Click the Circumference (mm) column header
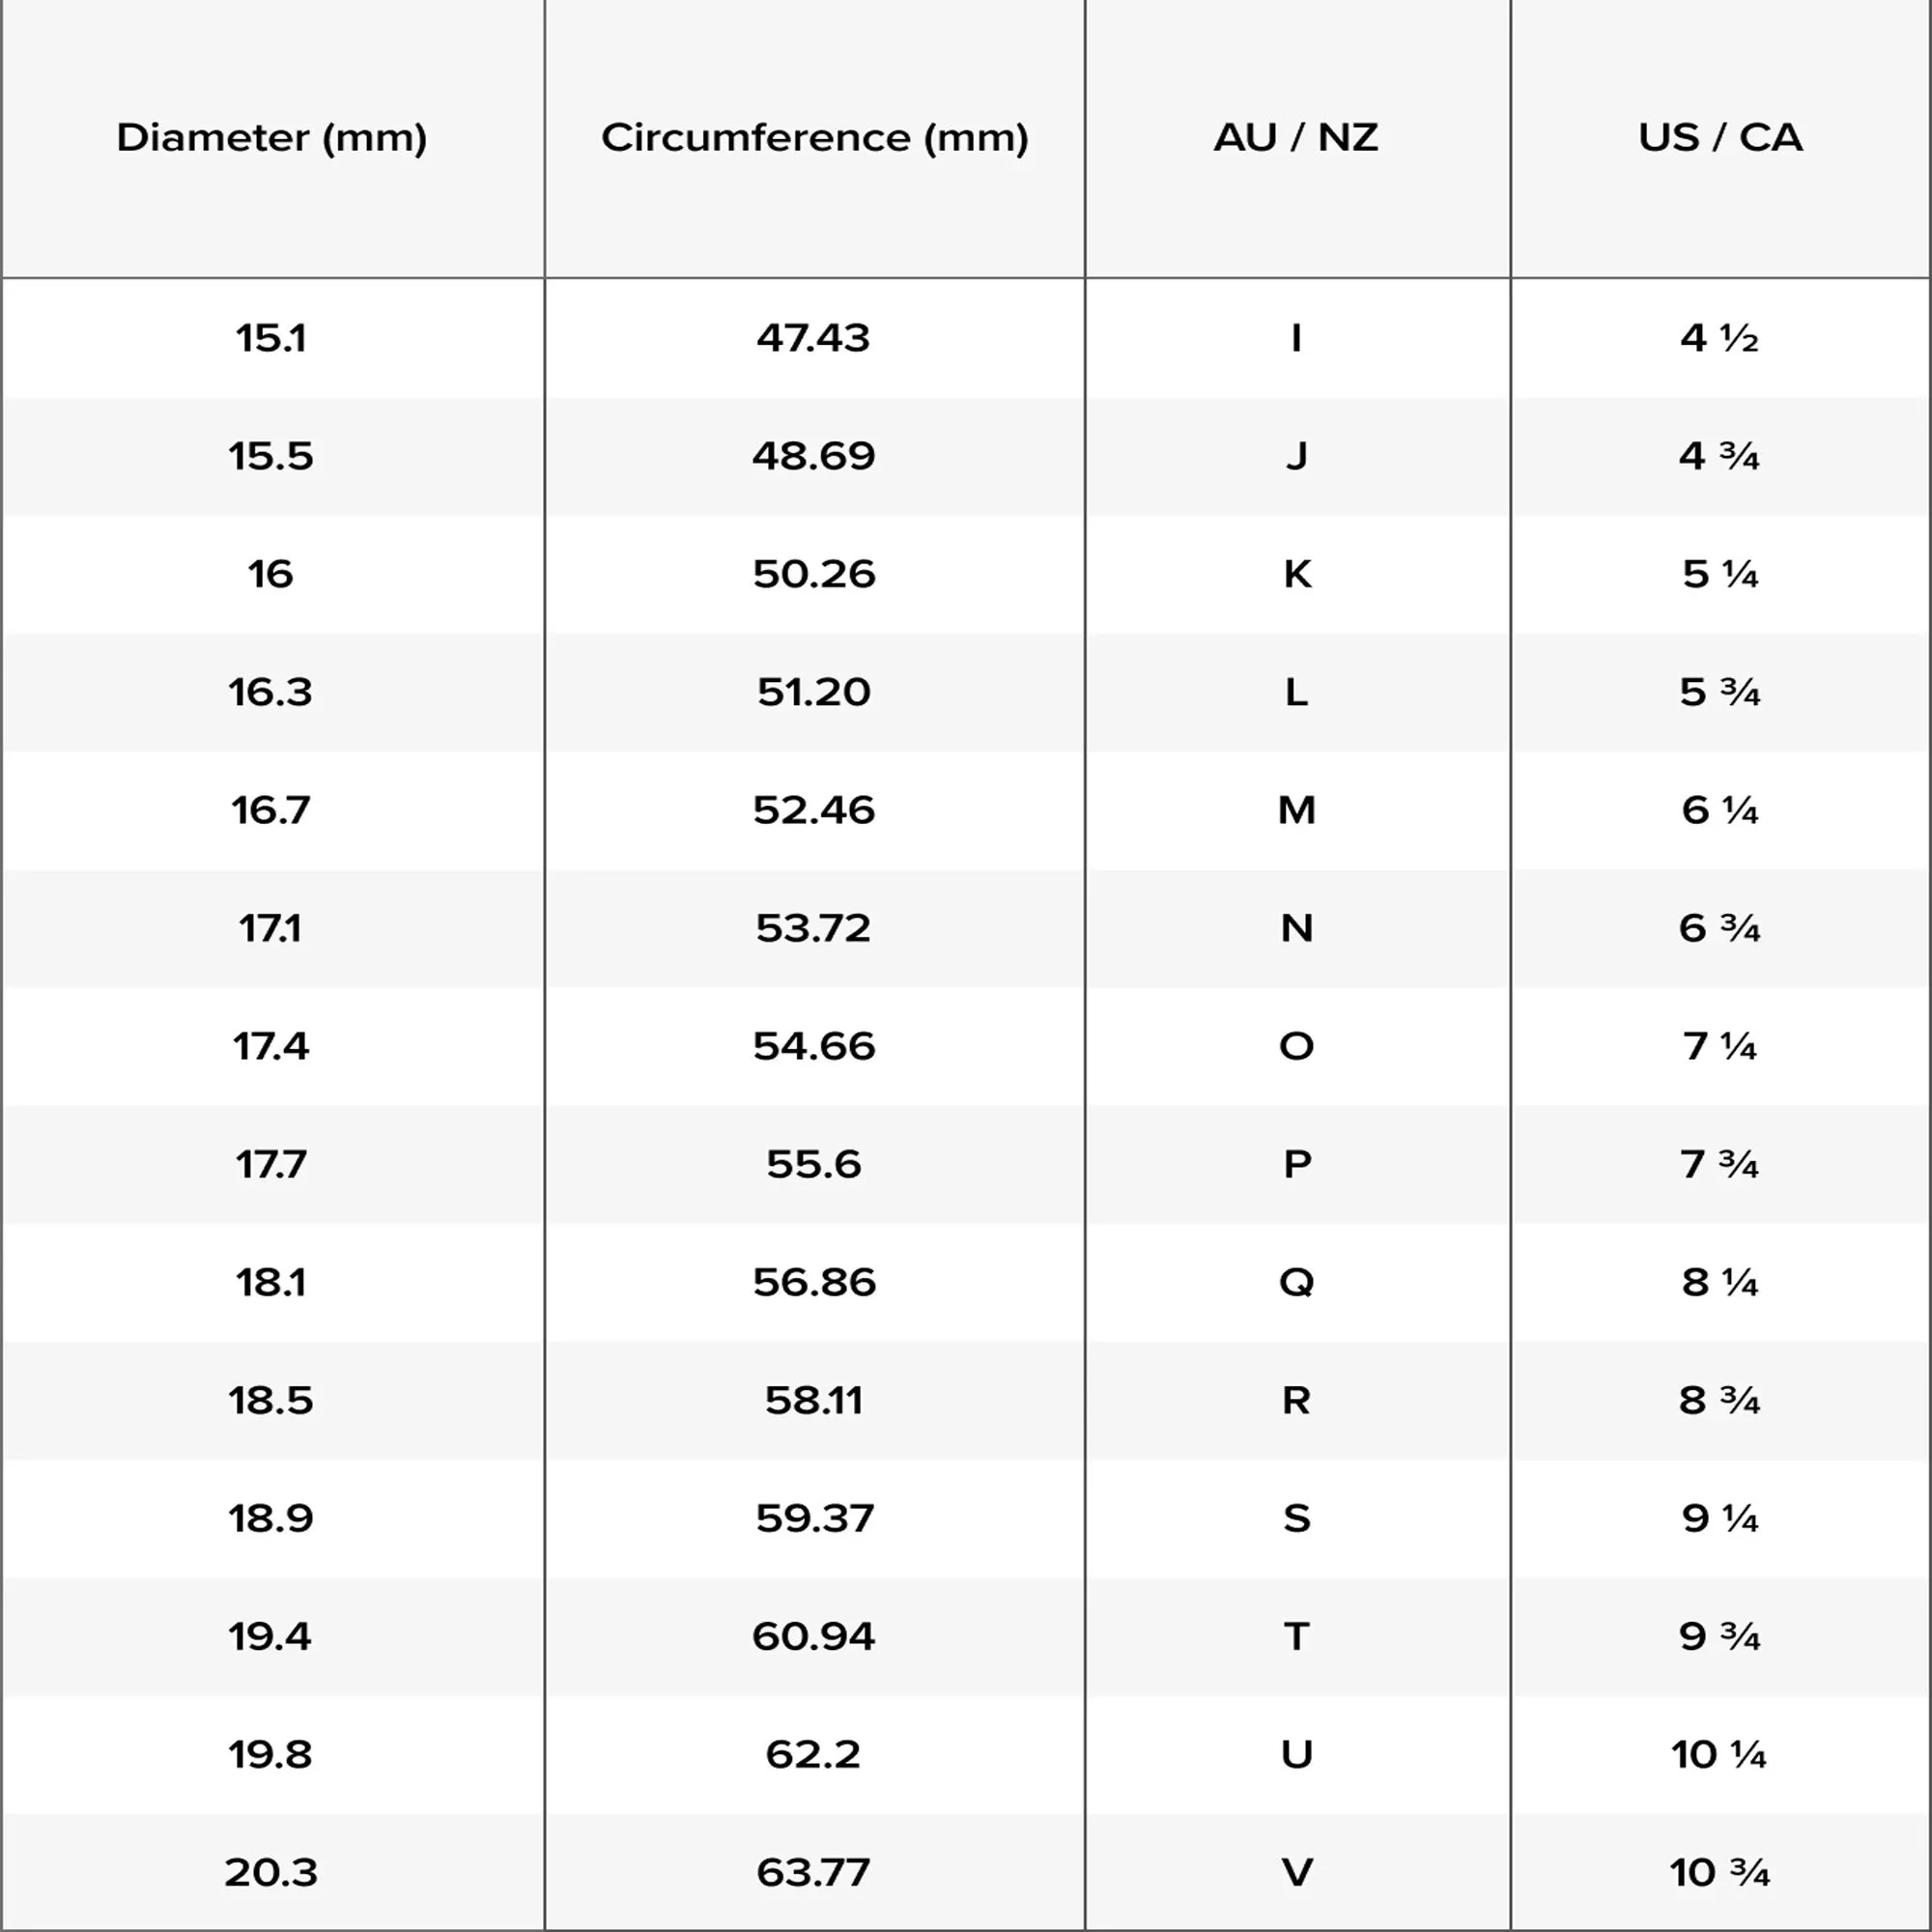 pyautogui.click(x=814, y=137)
